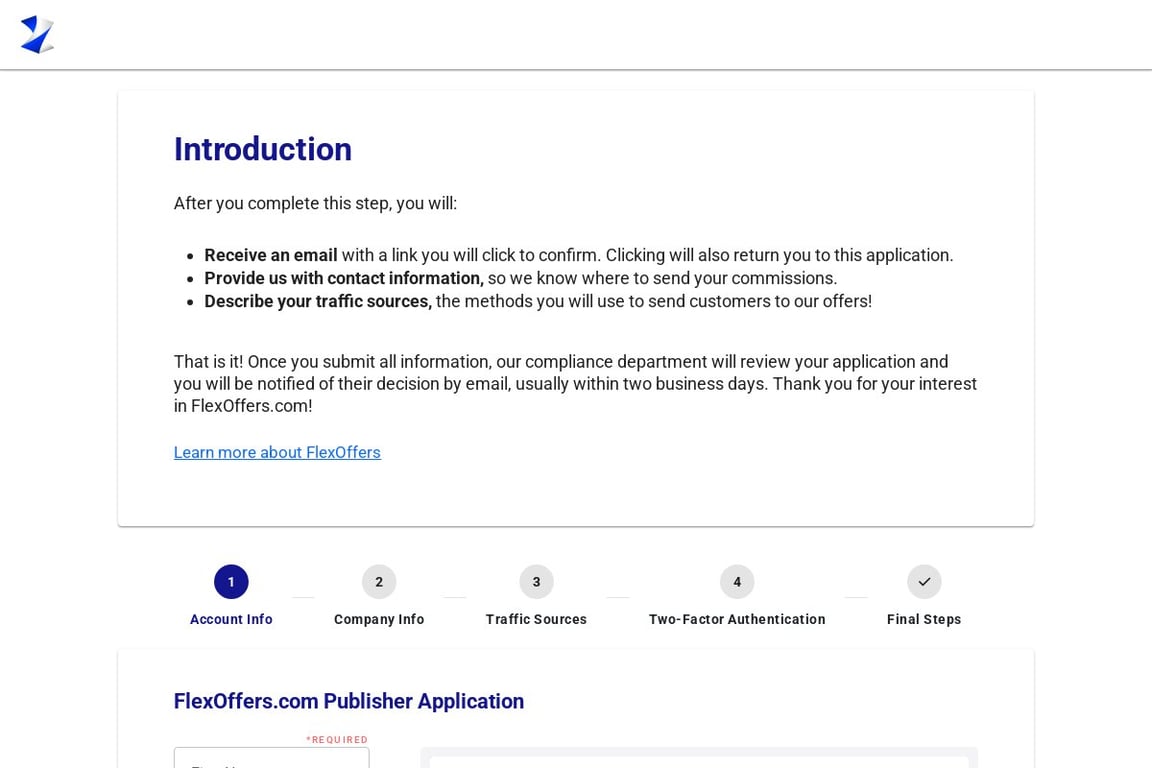Click the checkmark icon above Final Steps label

(x=924, y=581)
